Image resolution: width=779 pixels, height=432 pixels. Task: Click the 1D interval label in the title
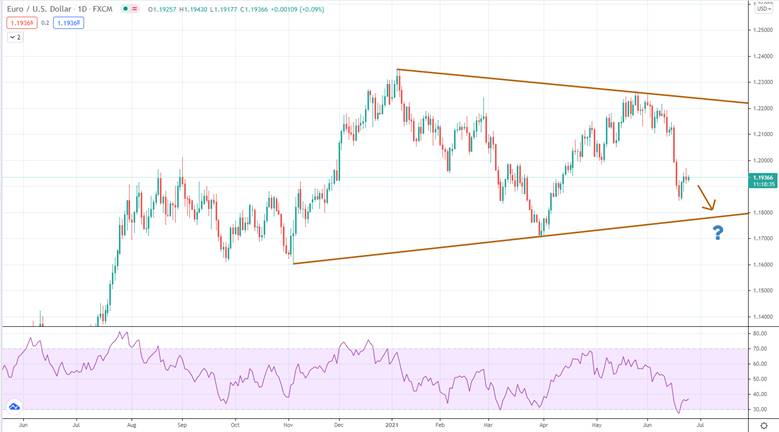click(x=82, y=9)
